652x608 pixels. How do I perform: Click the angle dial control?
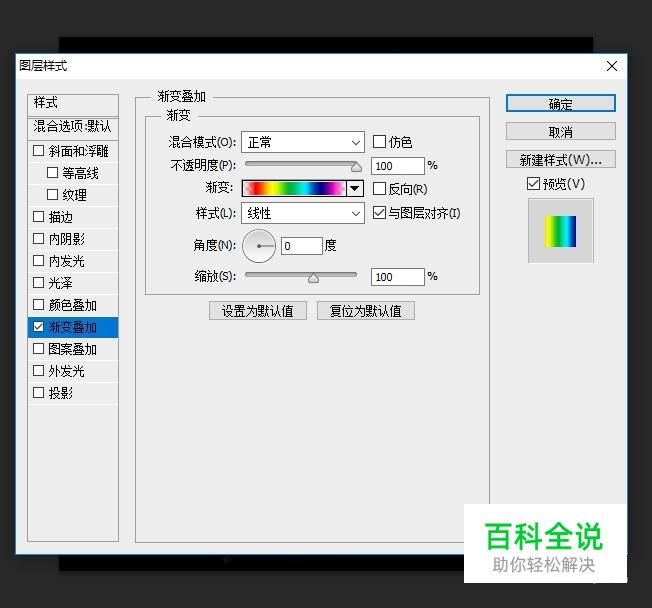(259, 246)
